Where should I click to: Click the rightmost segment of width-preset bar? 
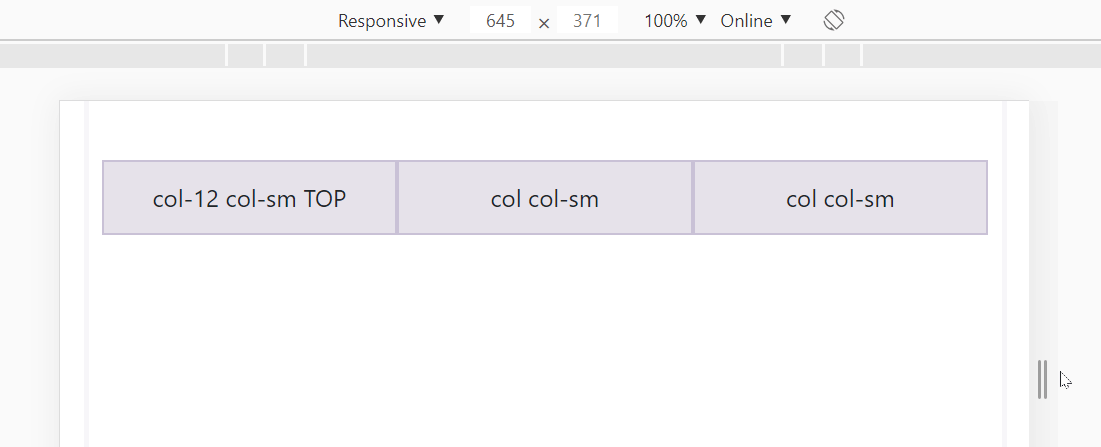tap(982, 55)
